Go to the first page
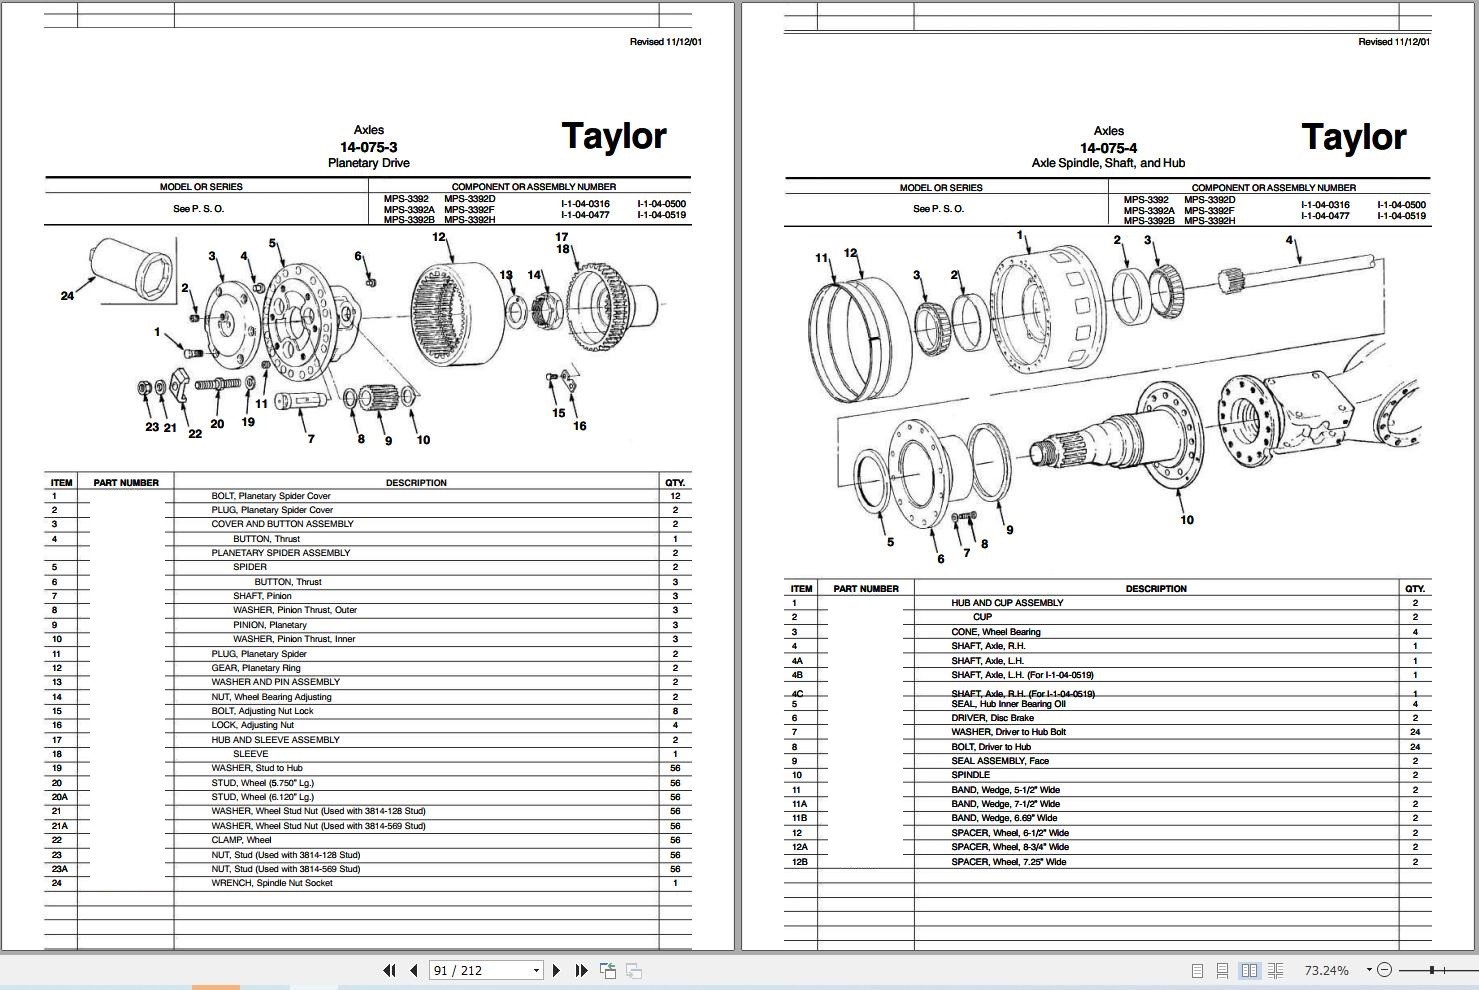 coord(389,970)
